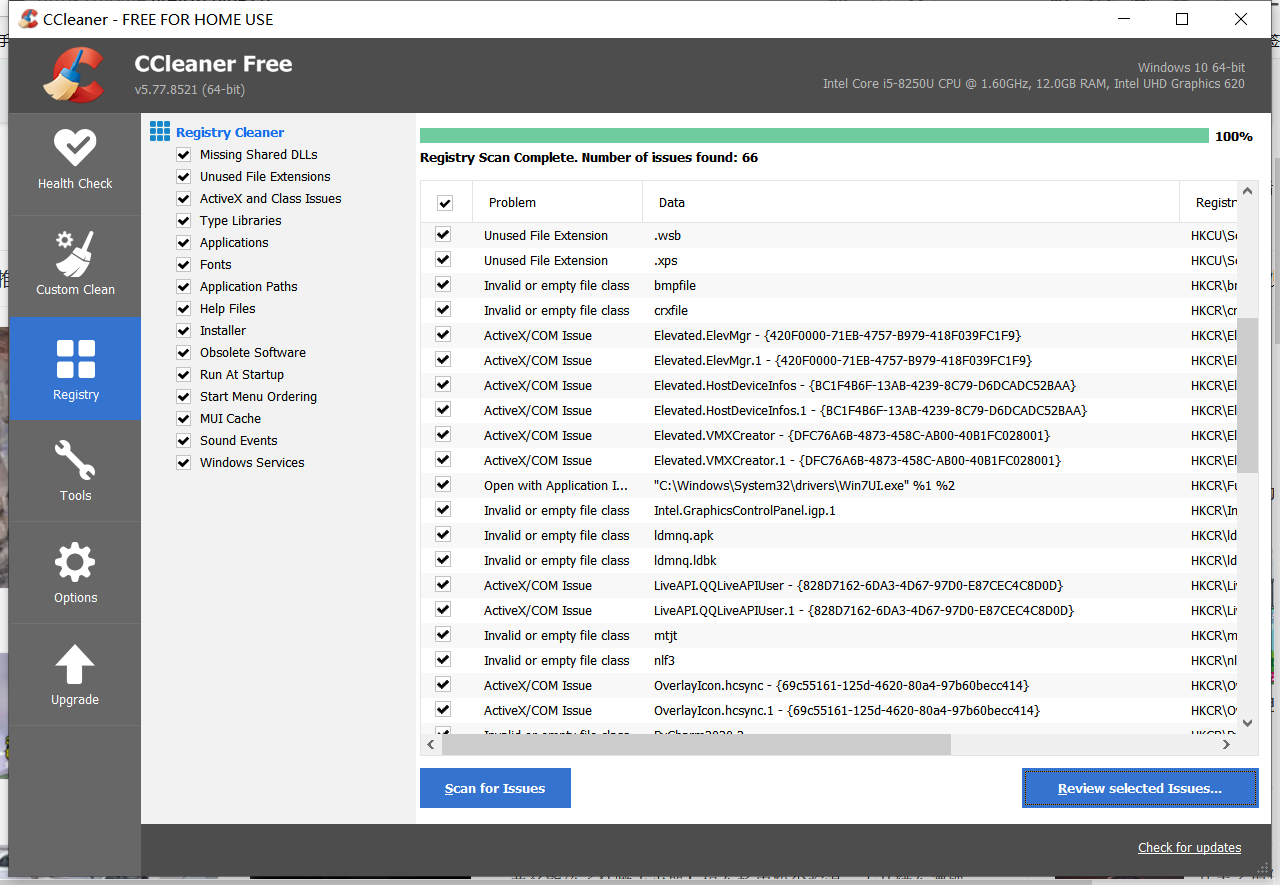Select the LiveAPI.QQLiveAPIUser.1 data entry

tap(864, 610)
